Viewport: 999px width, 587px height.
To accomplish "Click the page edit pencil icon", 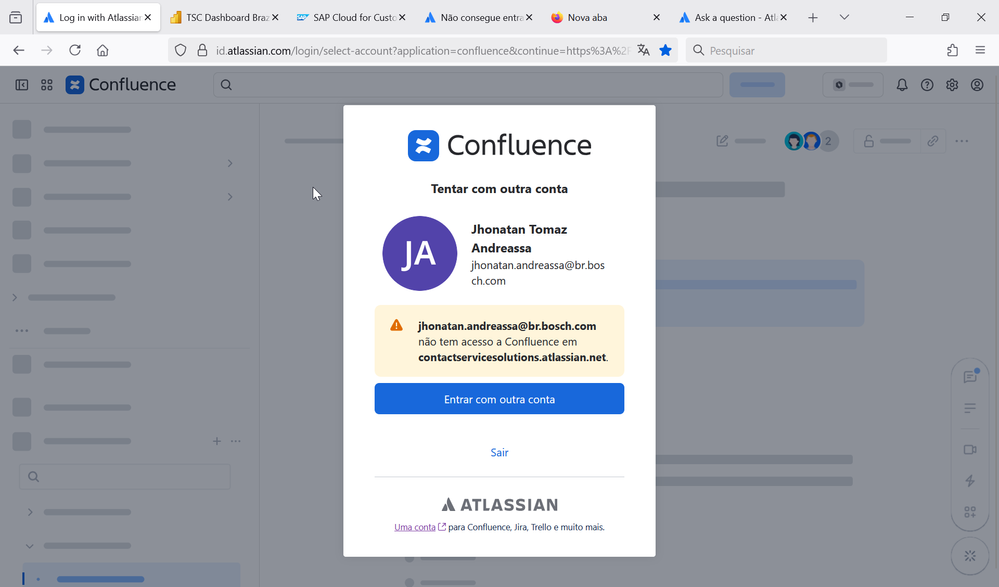I will 722,141.
